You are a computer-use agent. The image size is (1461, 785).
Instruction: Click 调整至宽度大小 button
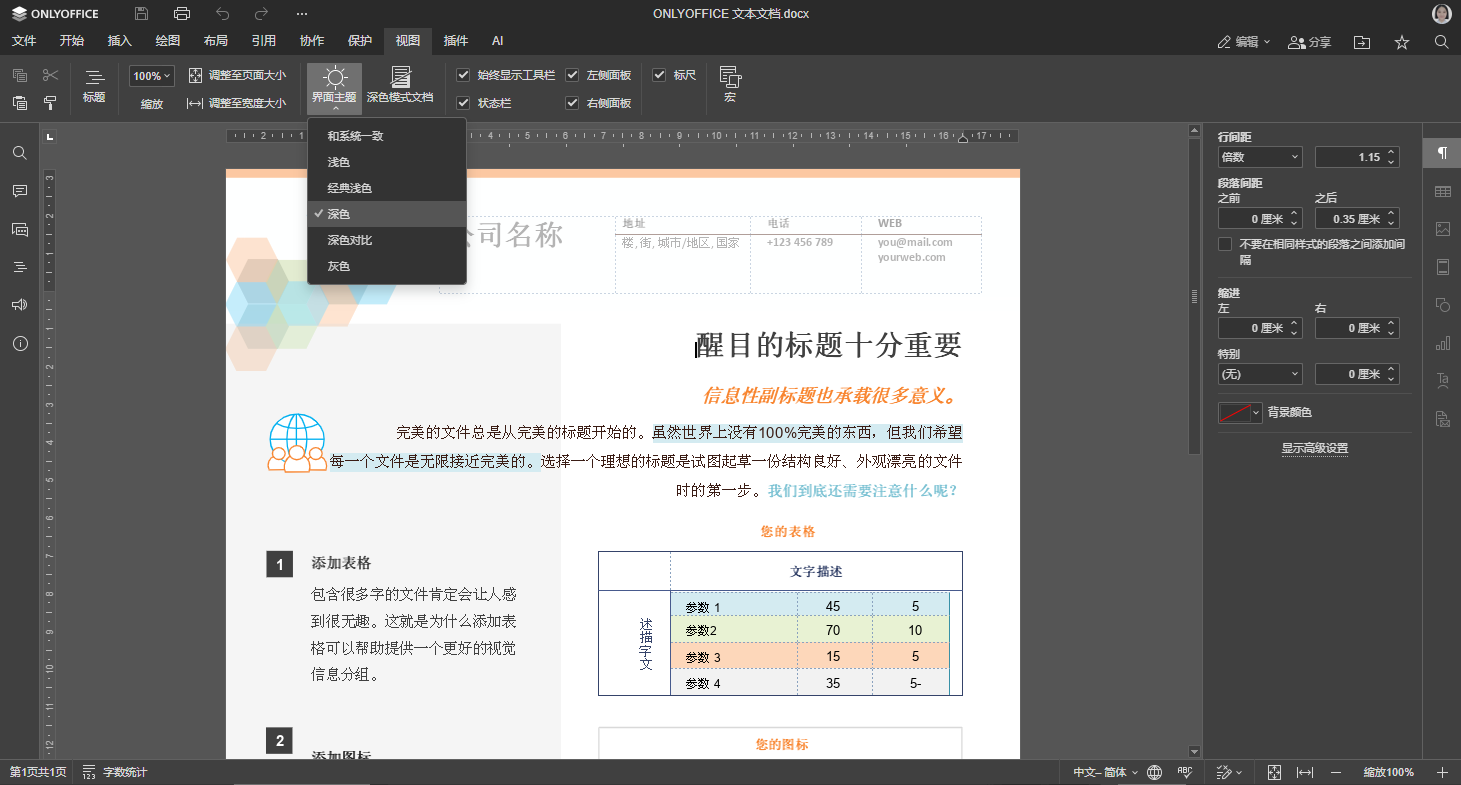point(236,103)
